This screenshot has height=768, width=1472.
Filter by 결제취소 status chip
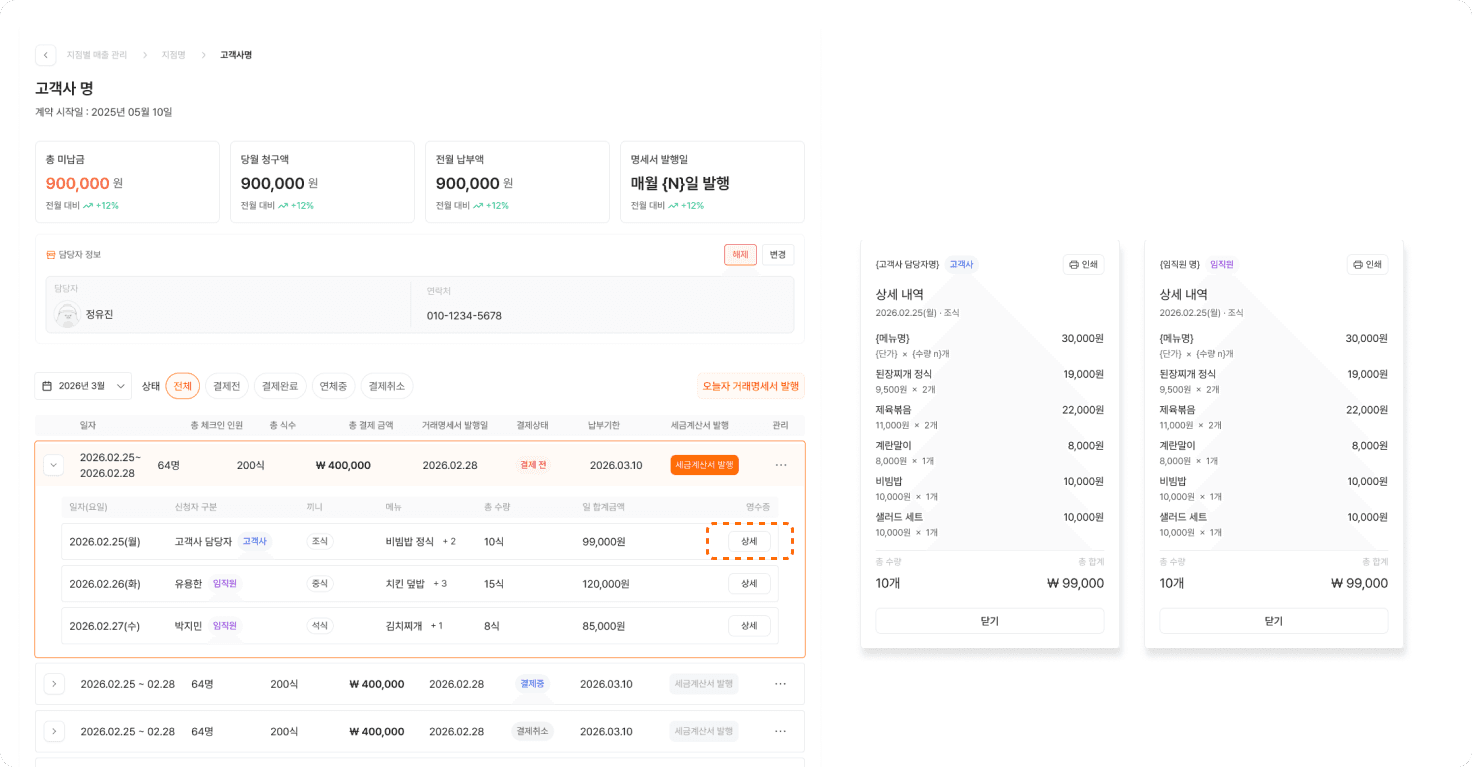coord(386,386)
